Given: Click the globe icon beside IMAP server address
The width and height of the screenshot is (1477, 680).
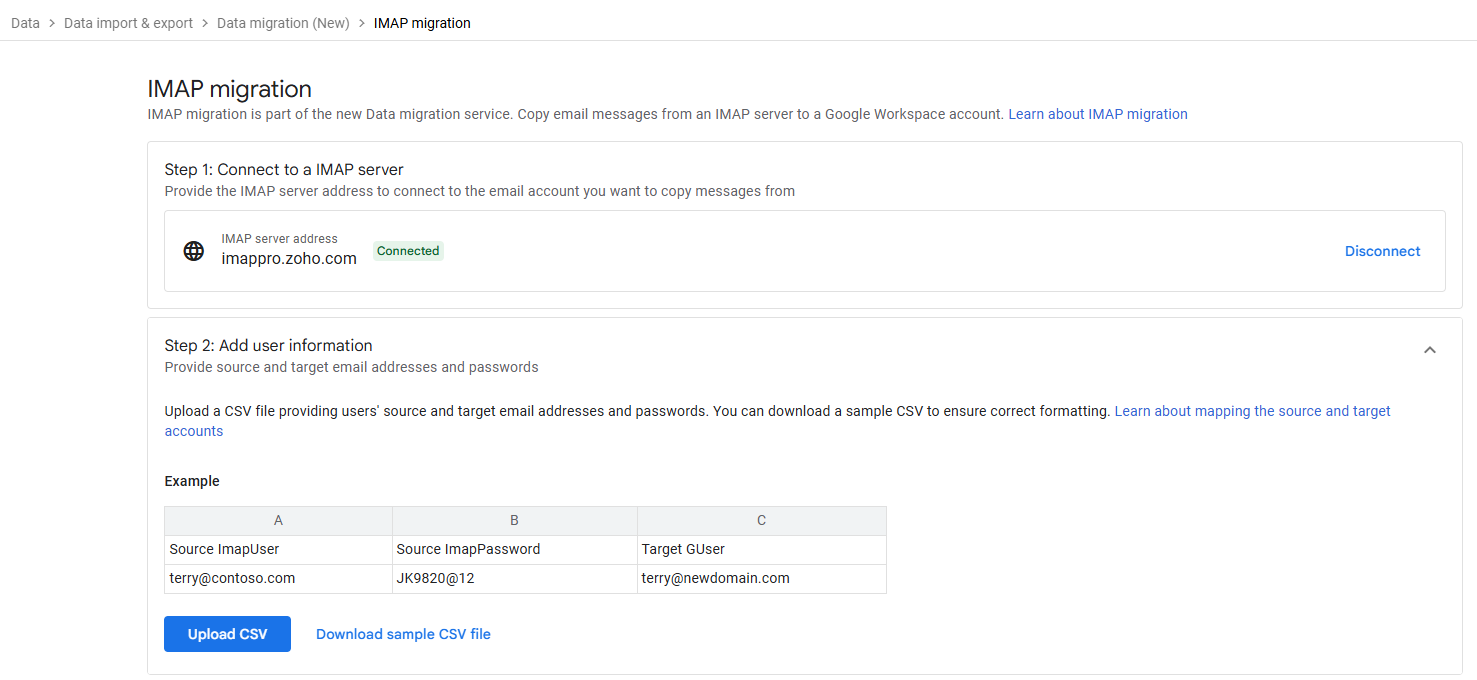Looking at the screenshot, I should [194, 251].
